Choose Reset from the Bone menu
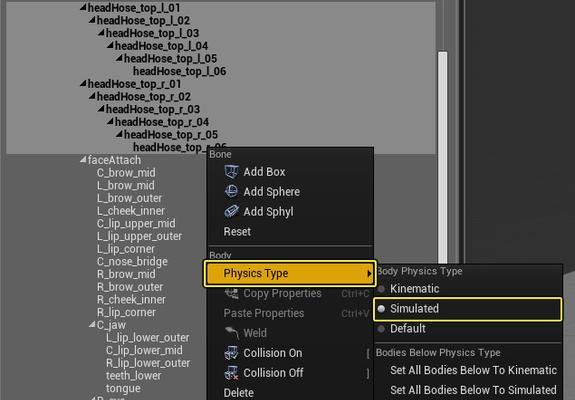 tap(237, 232)
